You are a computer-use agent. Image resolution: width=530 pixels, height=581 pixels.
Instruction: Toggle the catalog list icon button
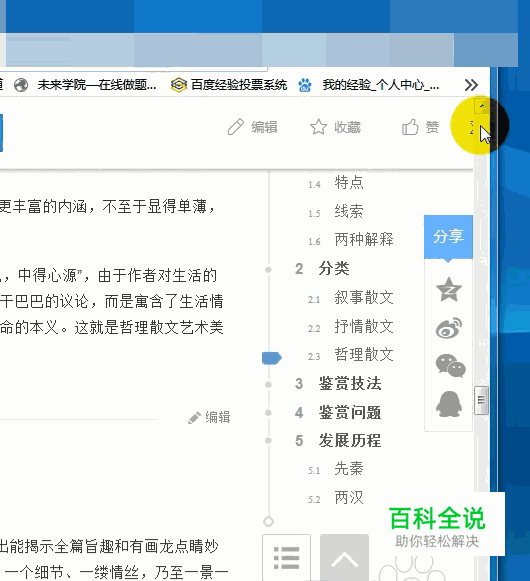point(286,557)
